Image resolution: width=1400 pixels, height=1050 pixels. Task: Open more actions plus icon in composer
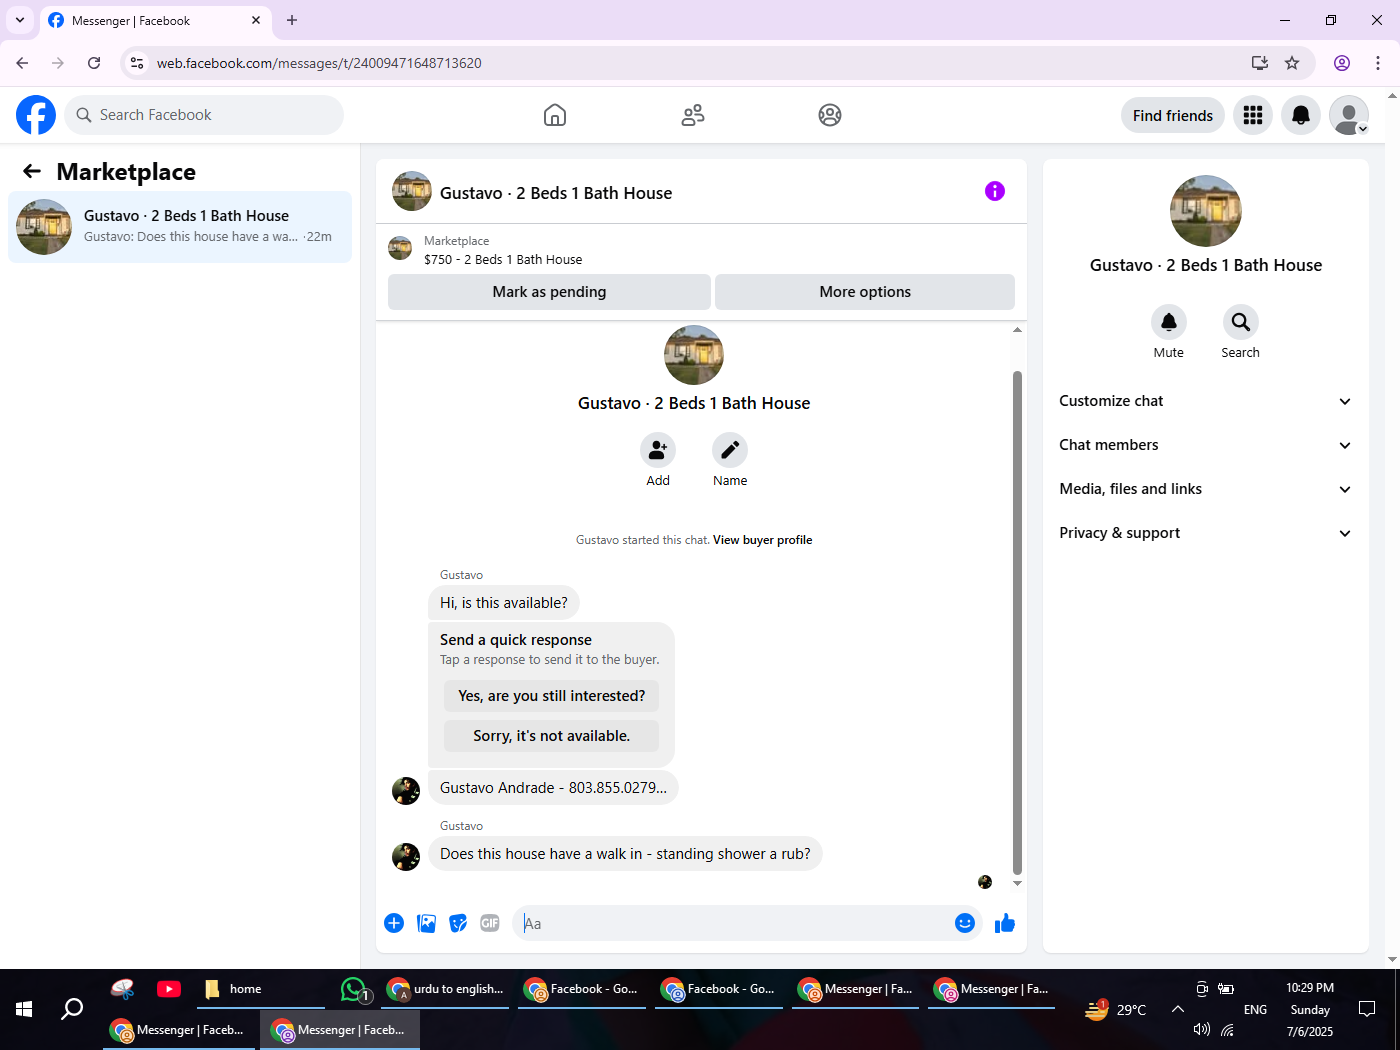pyautogui.click(x=394, y=923)
